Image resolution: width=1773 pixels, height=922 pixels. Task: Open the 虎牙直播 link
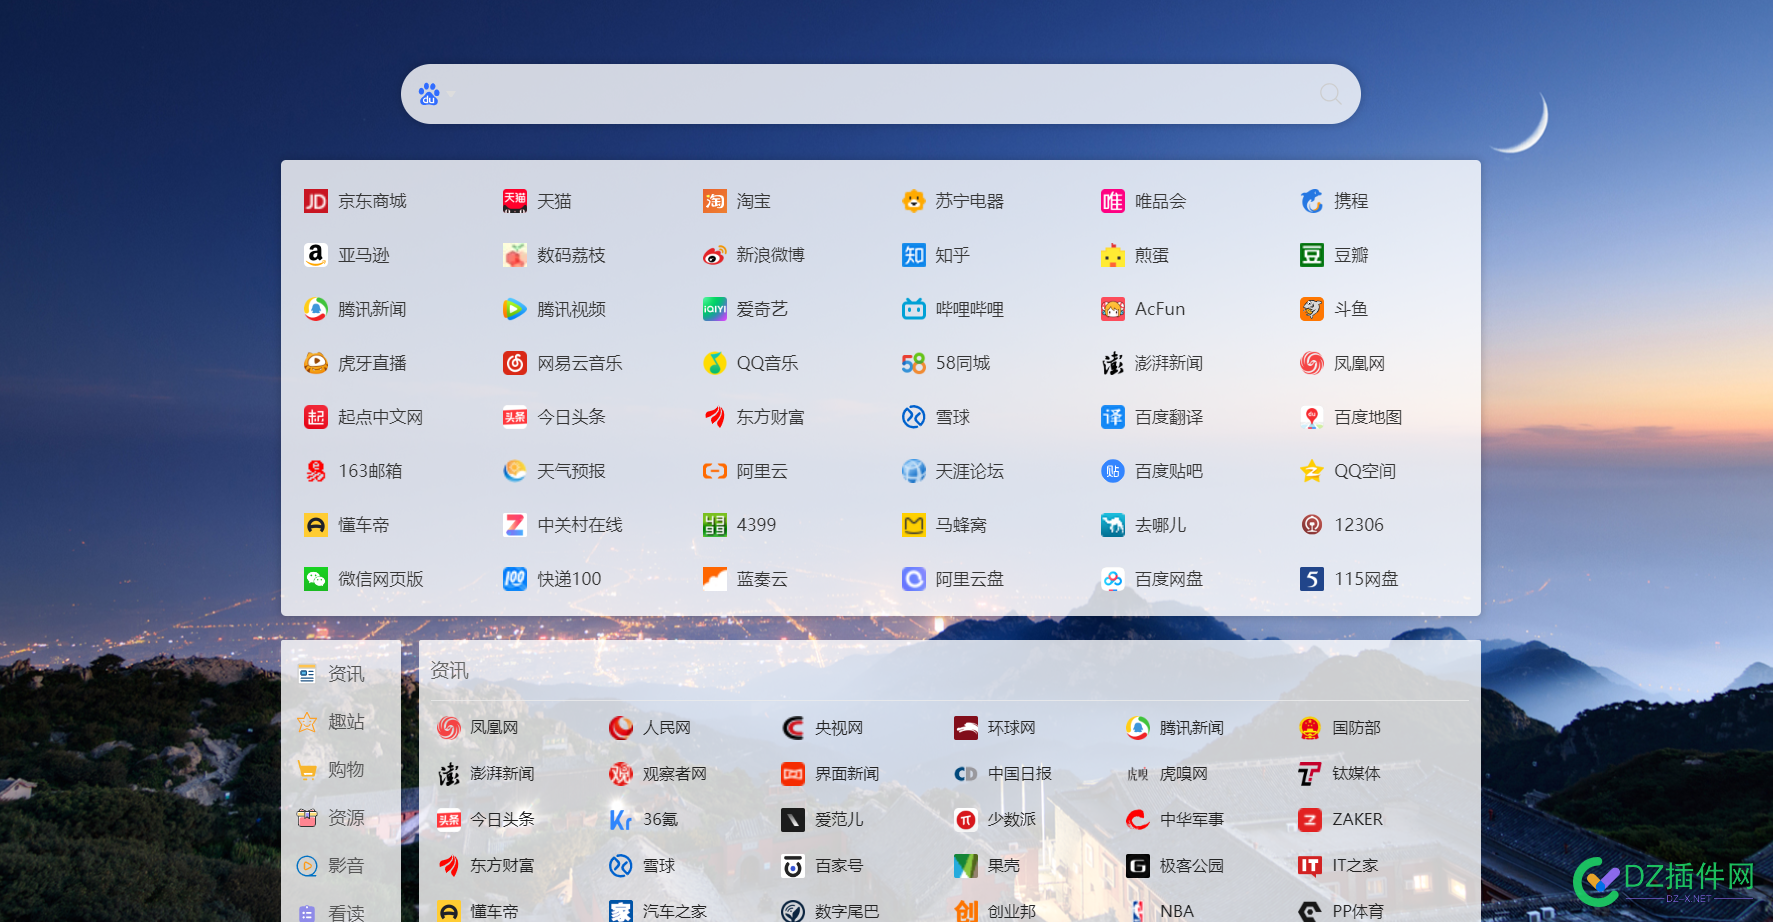[356, 363]
